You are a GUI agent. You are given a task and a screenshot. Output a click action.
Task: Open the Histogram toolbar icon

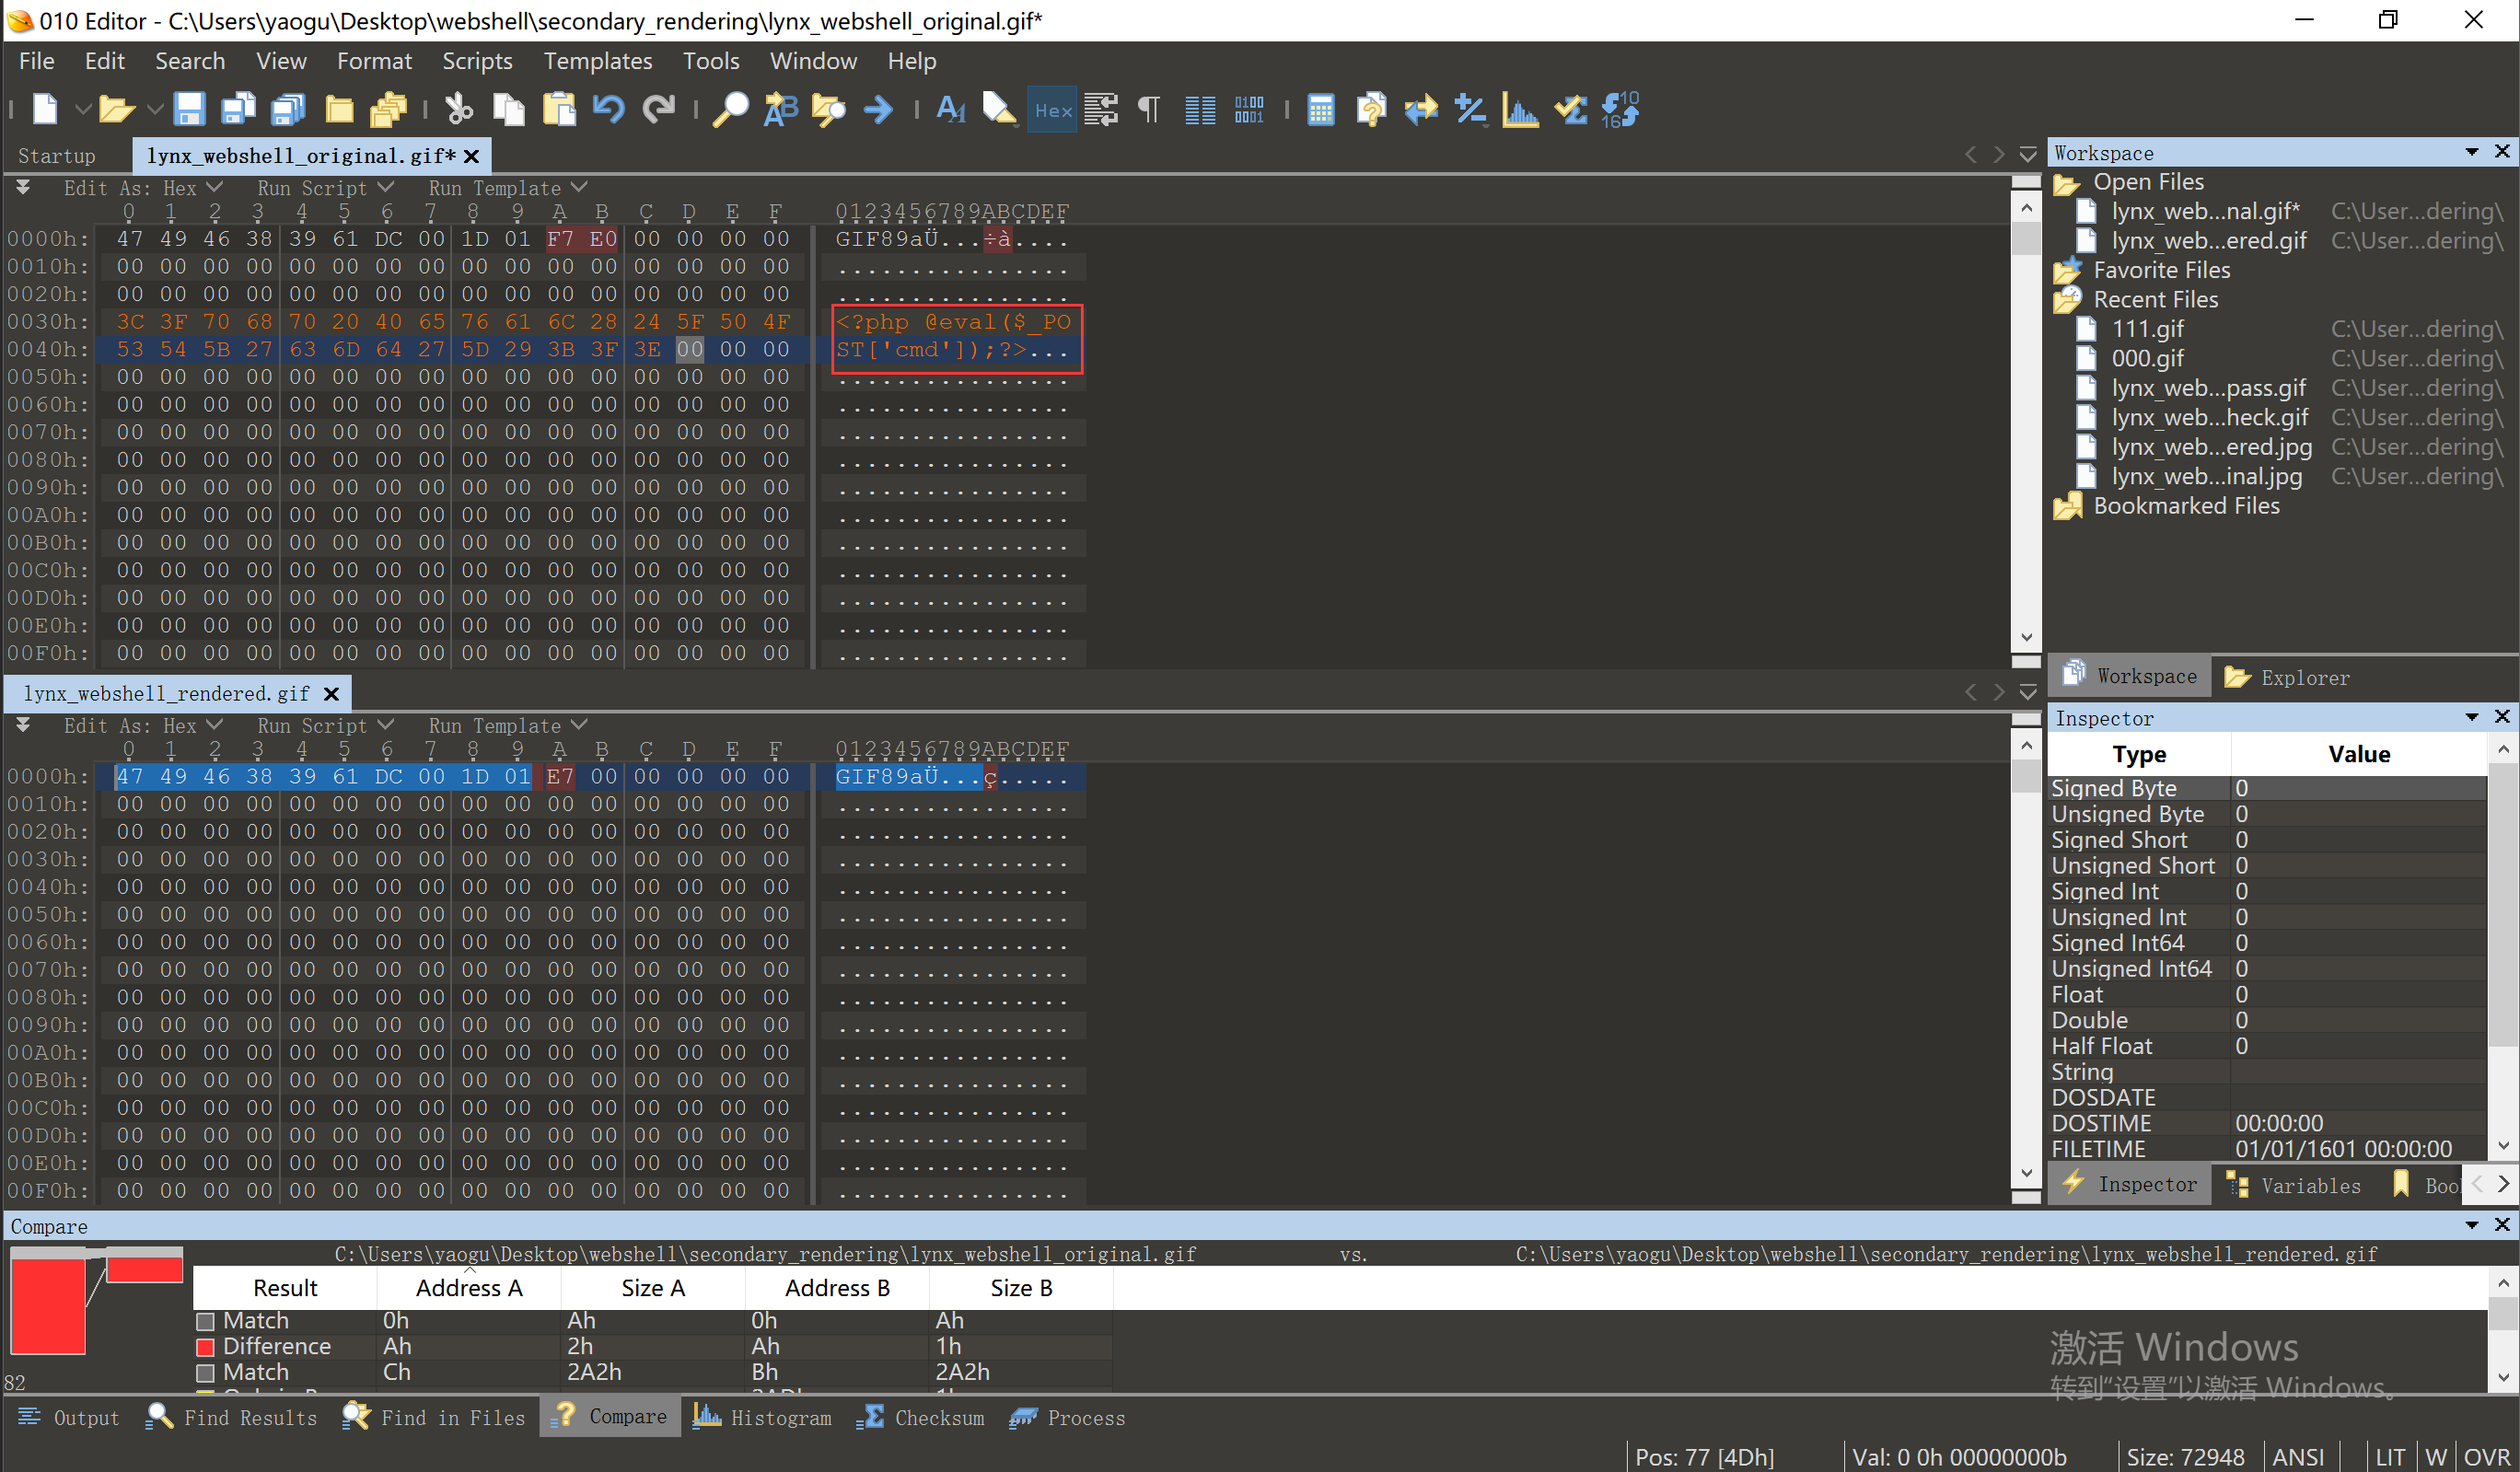pyautogui.click(x=1520, y=109)
